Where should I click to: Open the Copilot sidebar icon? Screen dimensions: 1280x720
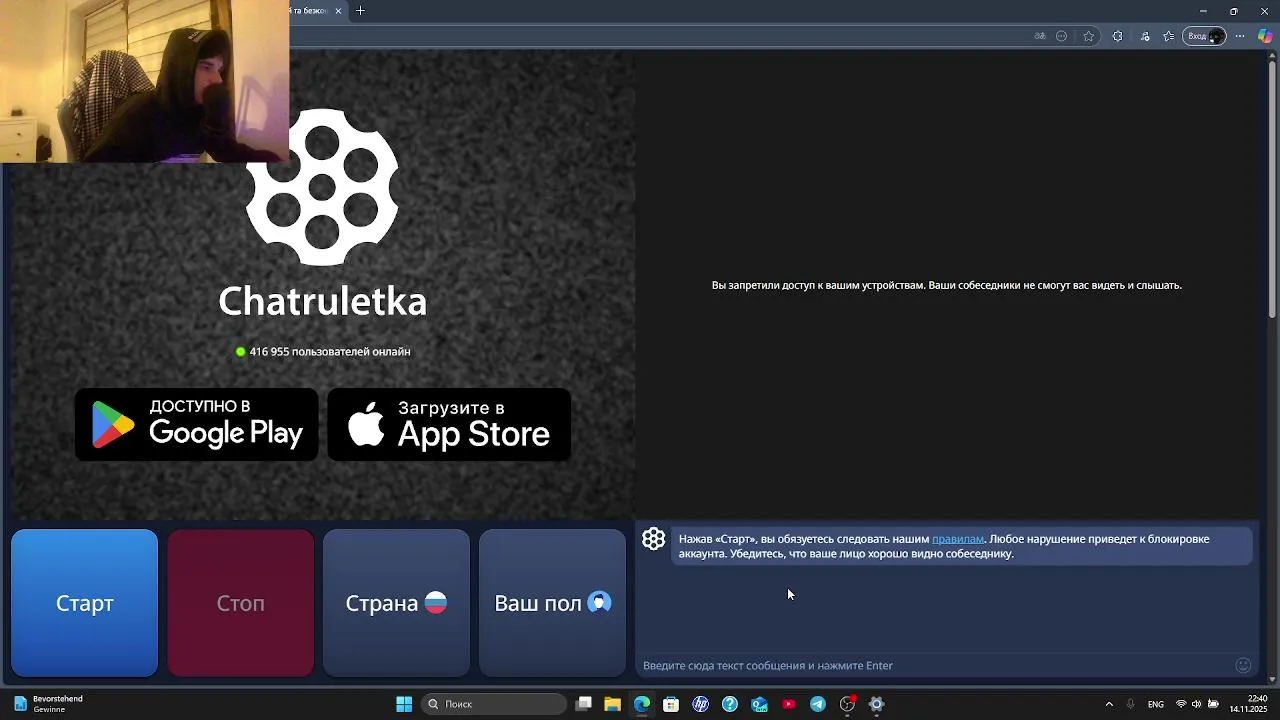pos(1265,36)
